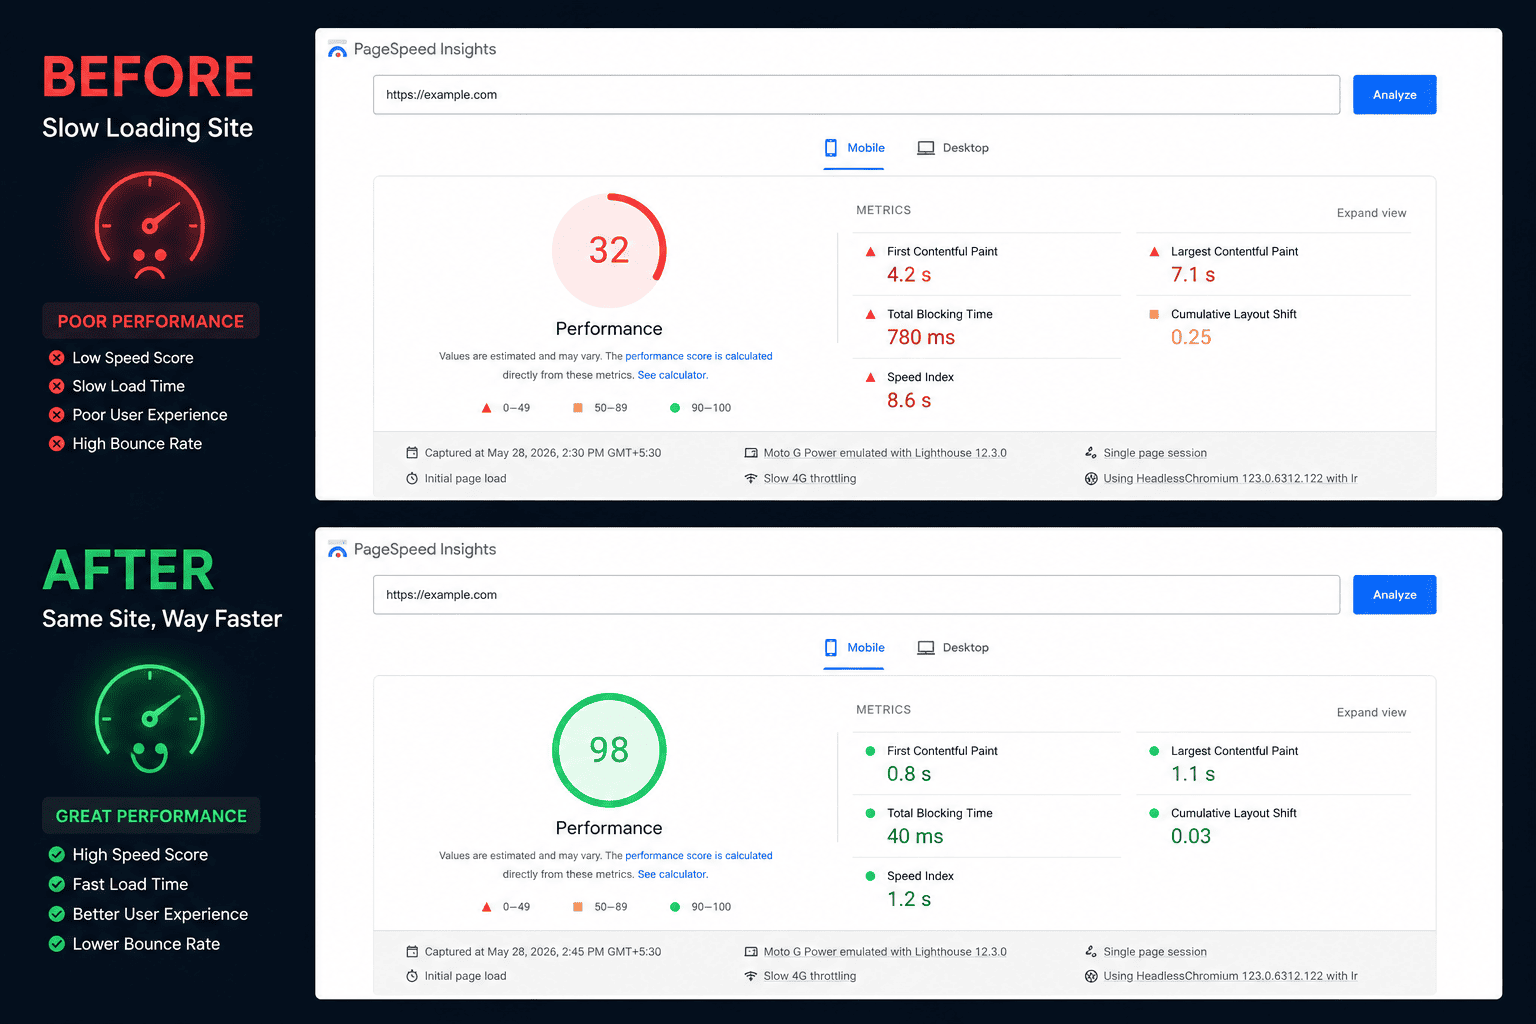
Task: Click the orange 50–89 legend square in the After panel
Action: point(578,907)
